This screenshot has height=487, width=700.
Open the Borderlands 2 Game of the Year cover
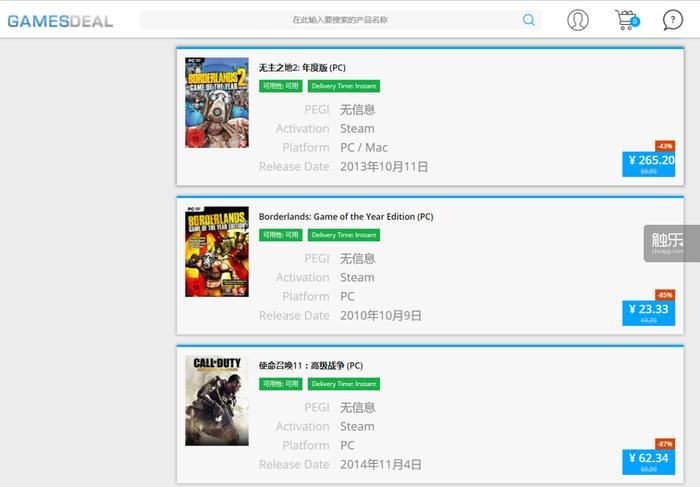click(x=217, y=103)
